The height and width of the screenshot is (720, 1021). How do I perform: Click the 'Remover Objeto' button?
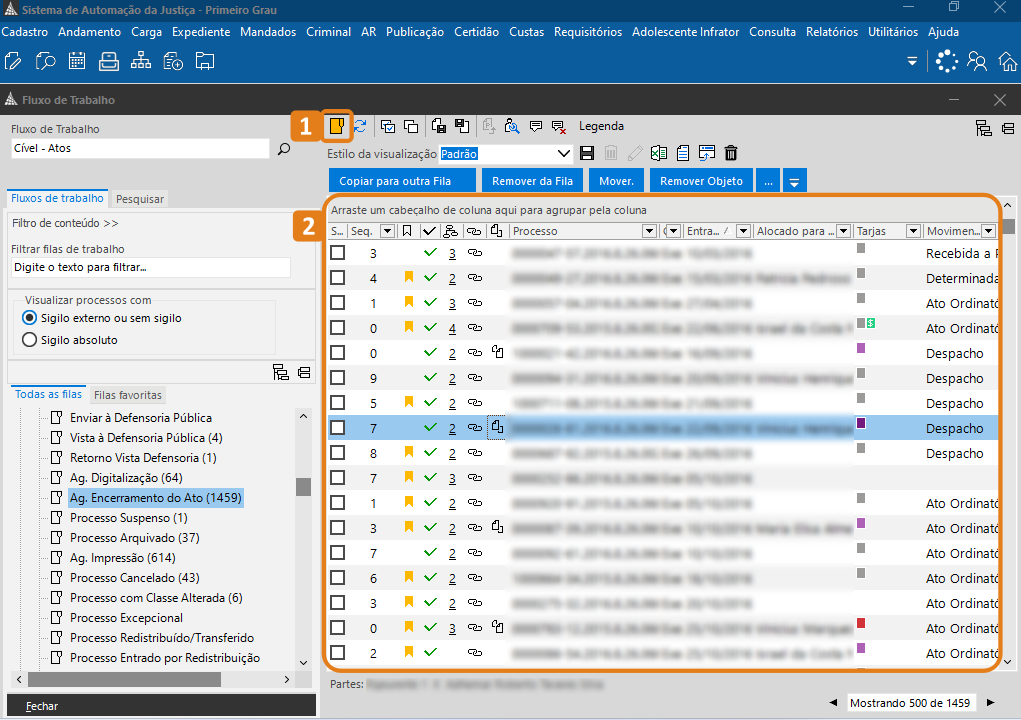pyautogui.click(x=701, y=181)
